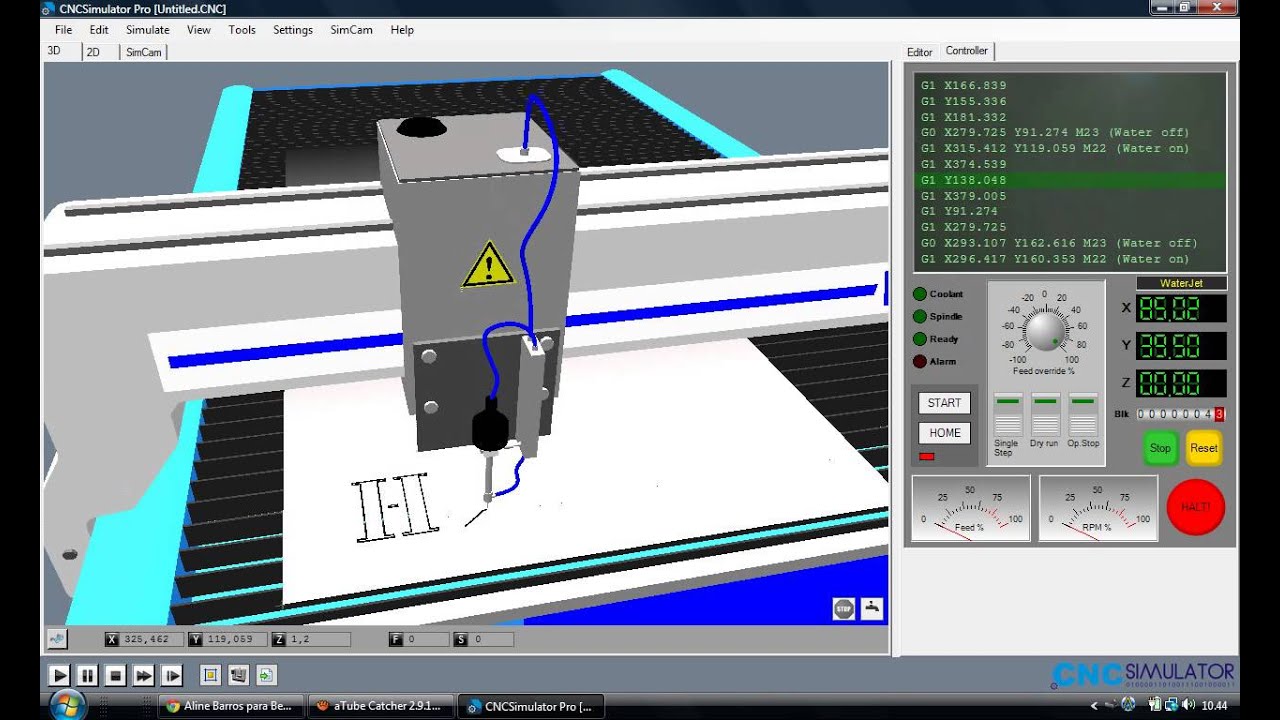
Task: Pause the running simulation
Action: tap(87, 676)
